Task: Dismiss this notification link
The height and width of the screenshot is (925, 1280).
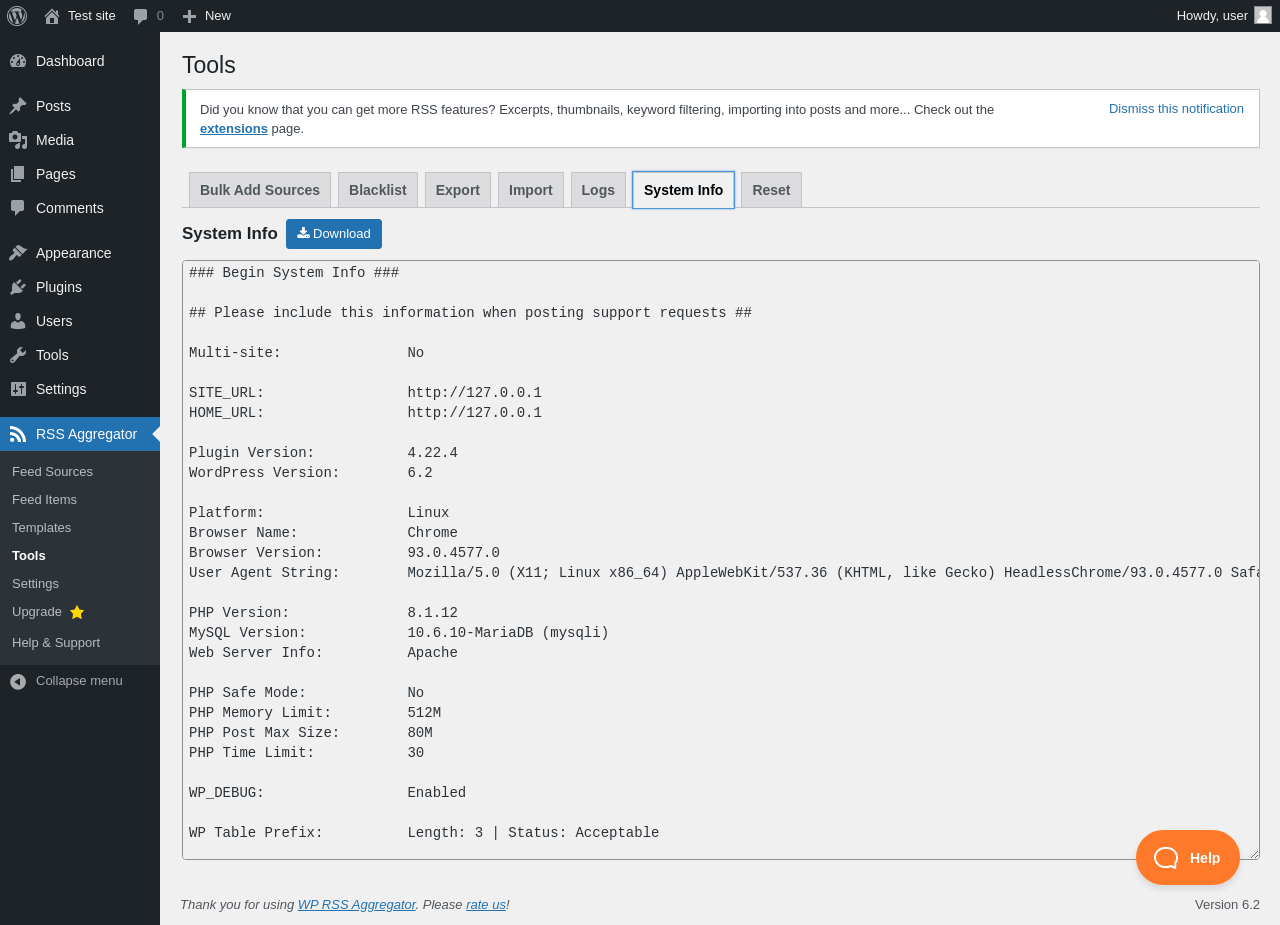Action: (1176, 108)
